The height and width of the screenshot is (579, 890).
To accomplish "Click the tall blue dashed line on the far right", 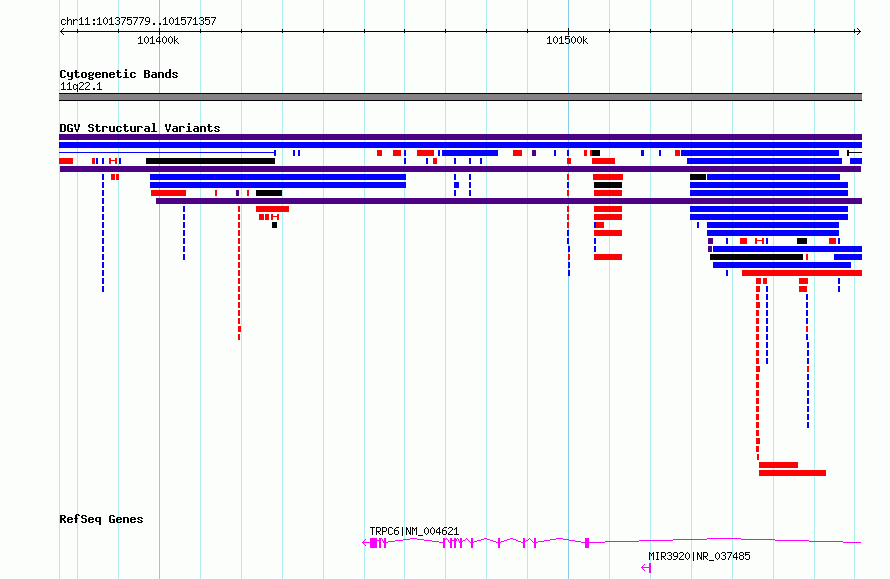I will point(808,360).
